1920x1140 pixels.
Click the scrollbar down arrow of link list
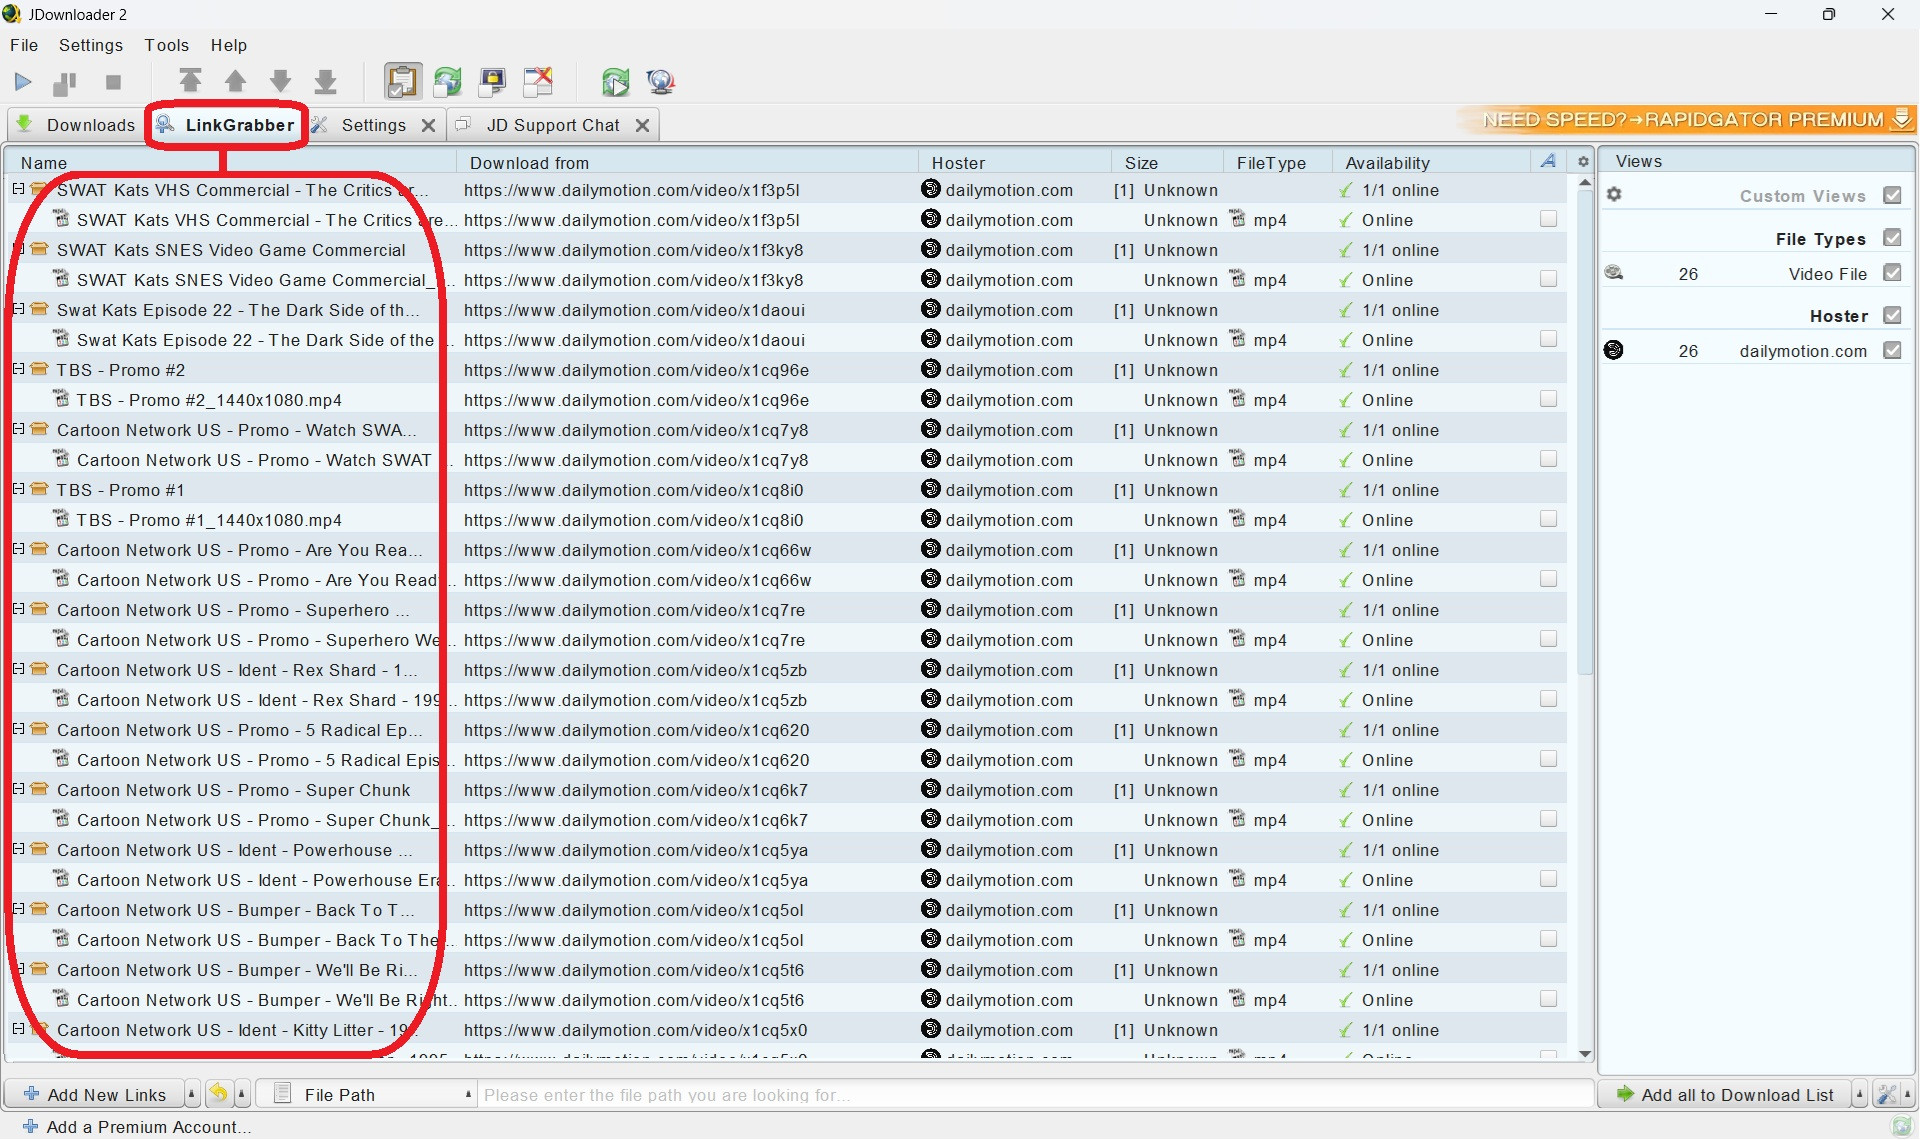click(x=1584, y=1054)
